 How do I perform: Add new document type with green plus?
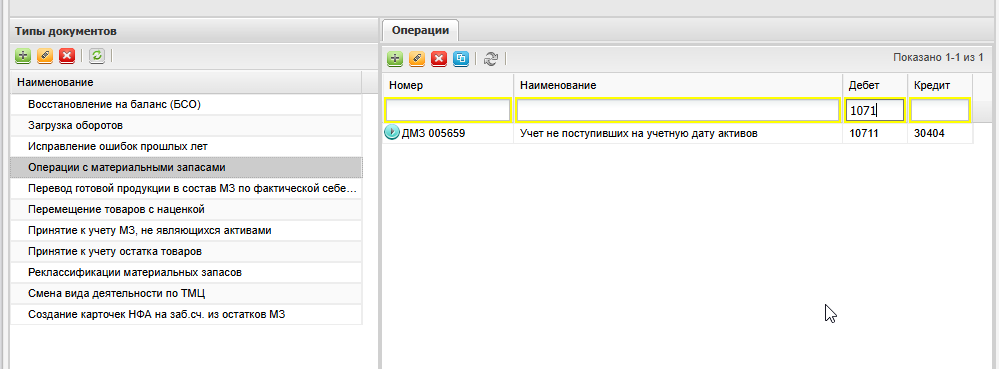click(x=23, y=56)
